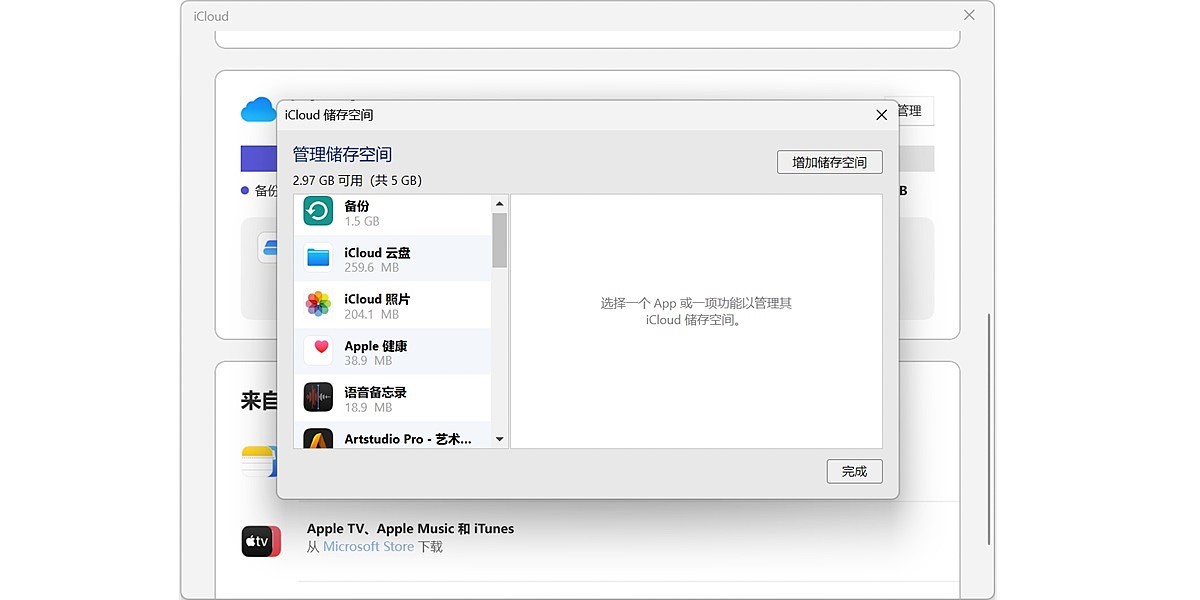Close the iCloud 储存空间 dialog

tap(881, 115)
